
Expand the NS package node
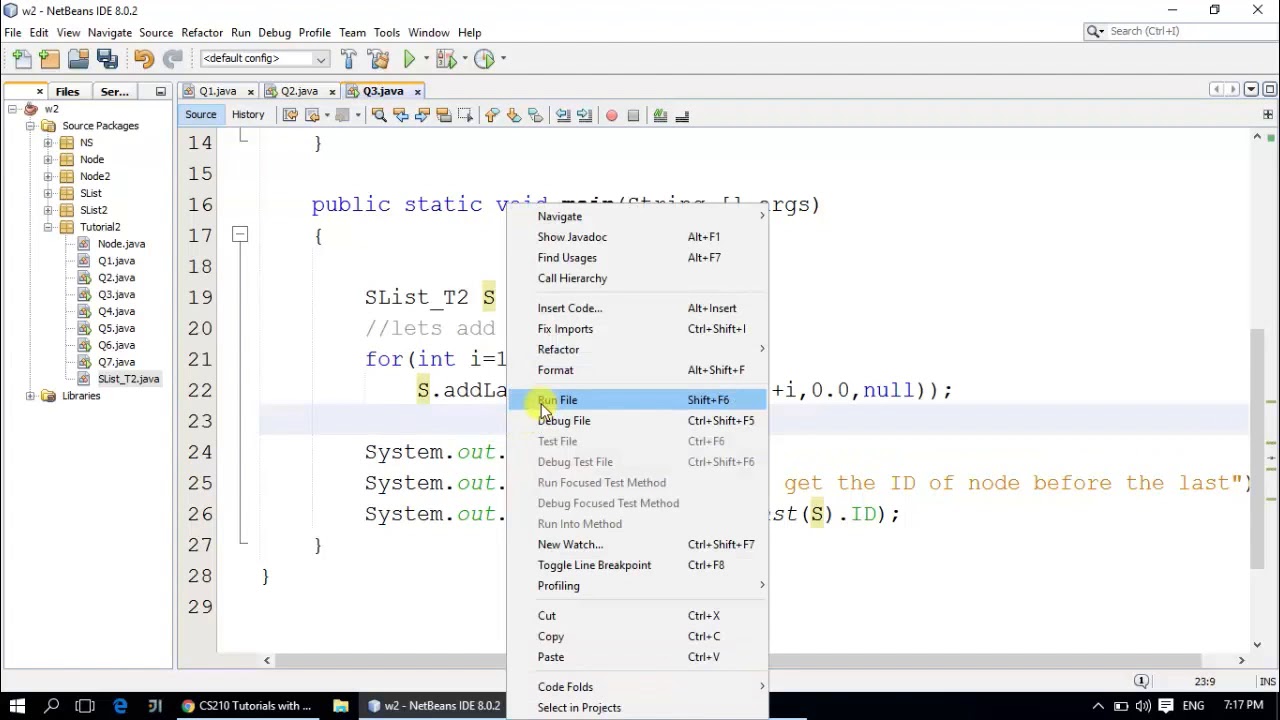48,143
